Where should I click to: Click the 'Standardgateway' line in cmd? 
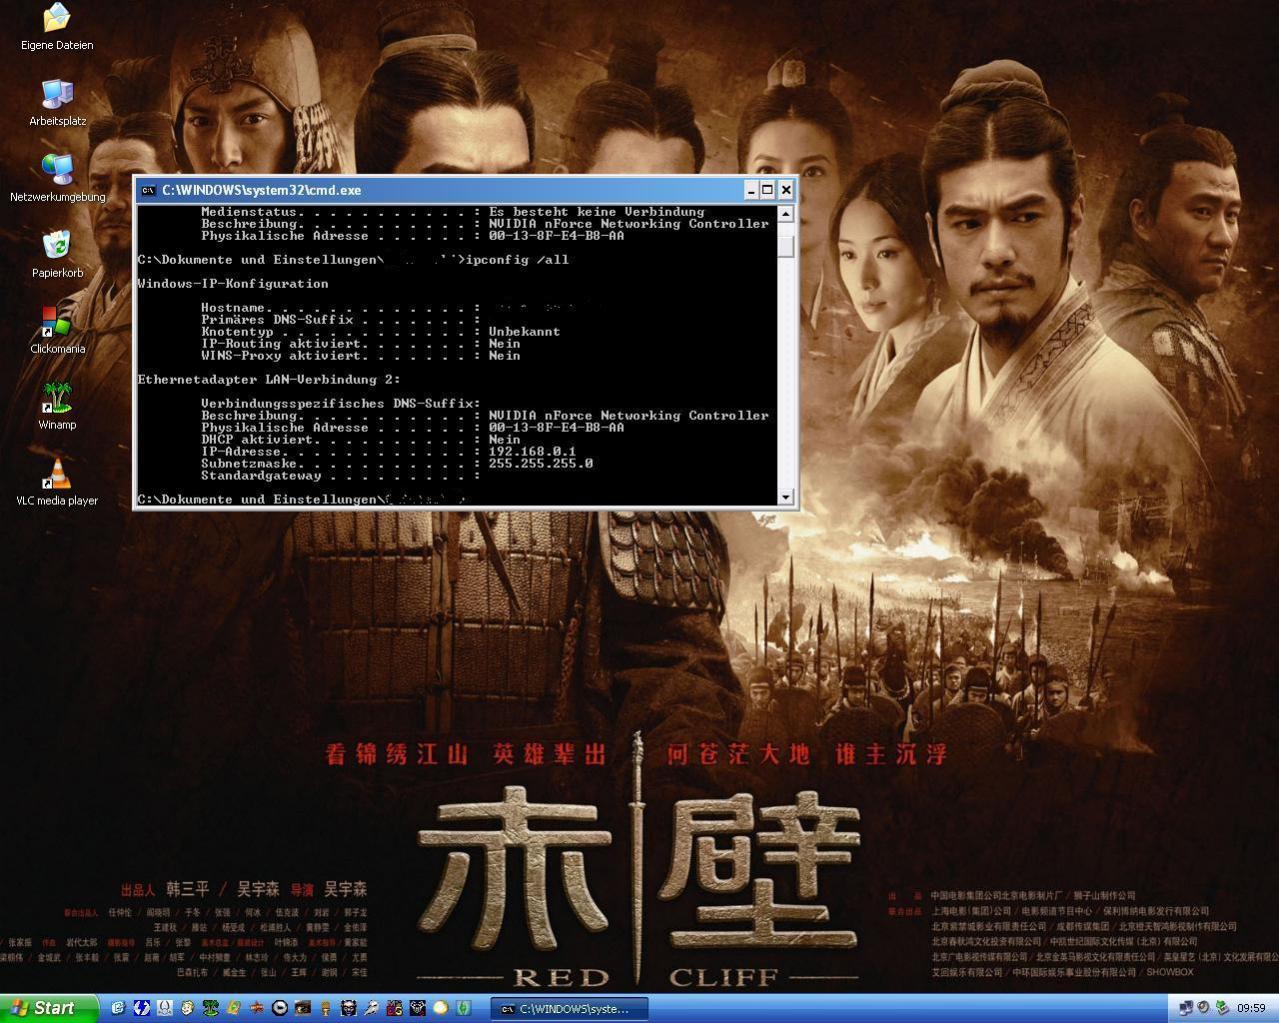(x=341, y=476)
